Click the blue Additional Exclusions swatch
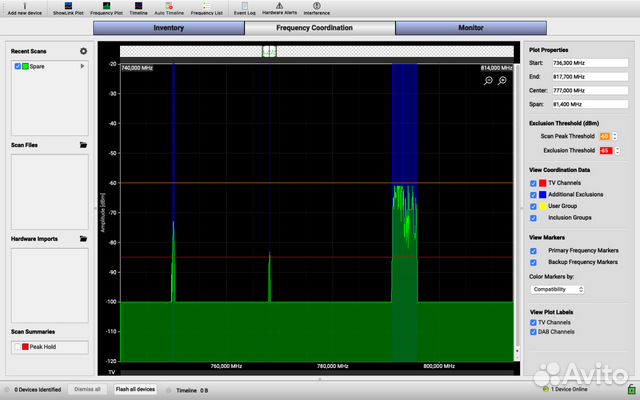 tap(542, 195)
